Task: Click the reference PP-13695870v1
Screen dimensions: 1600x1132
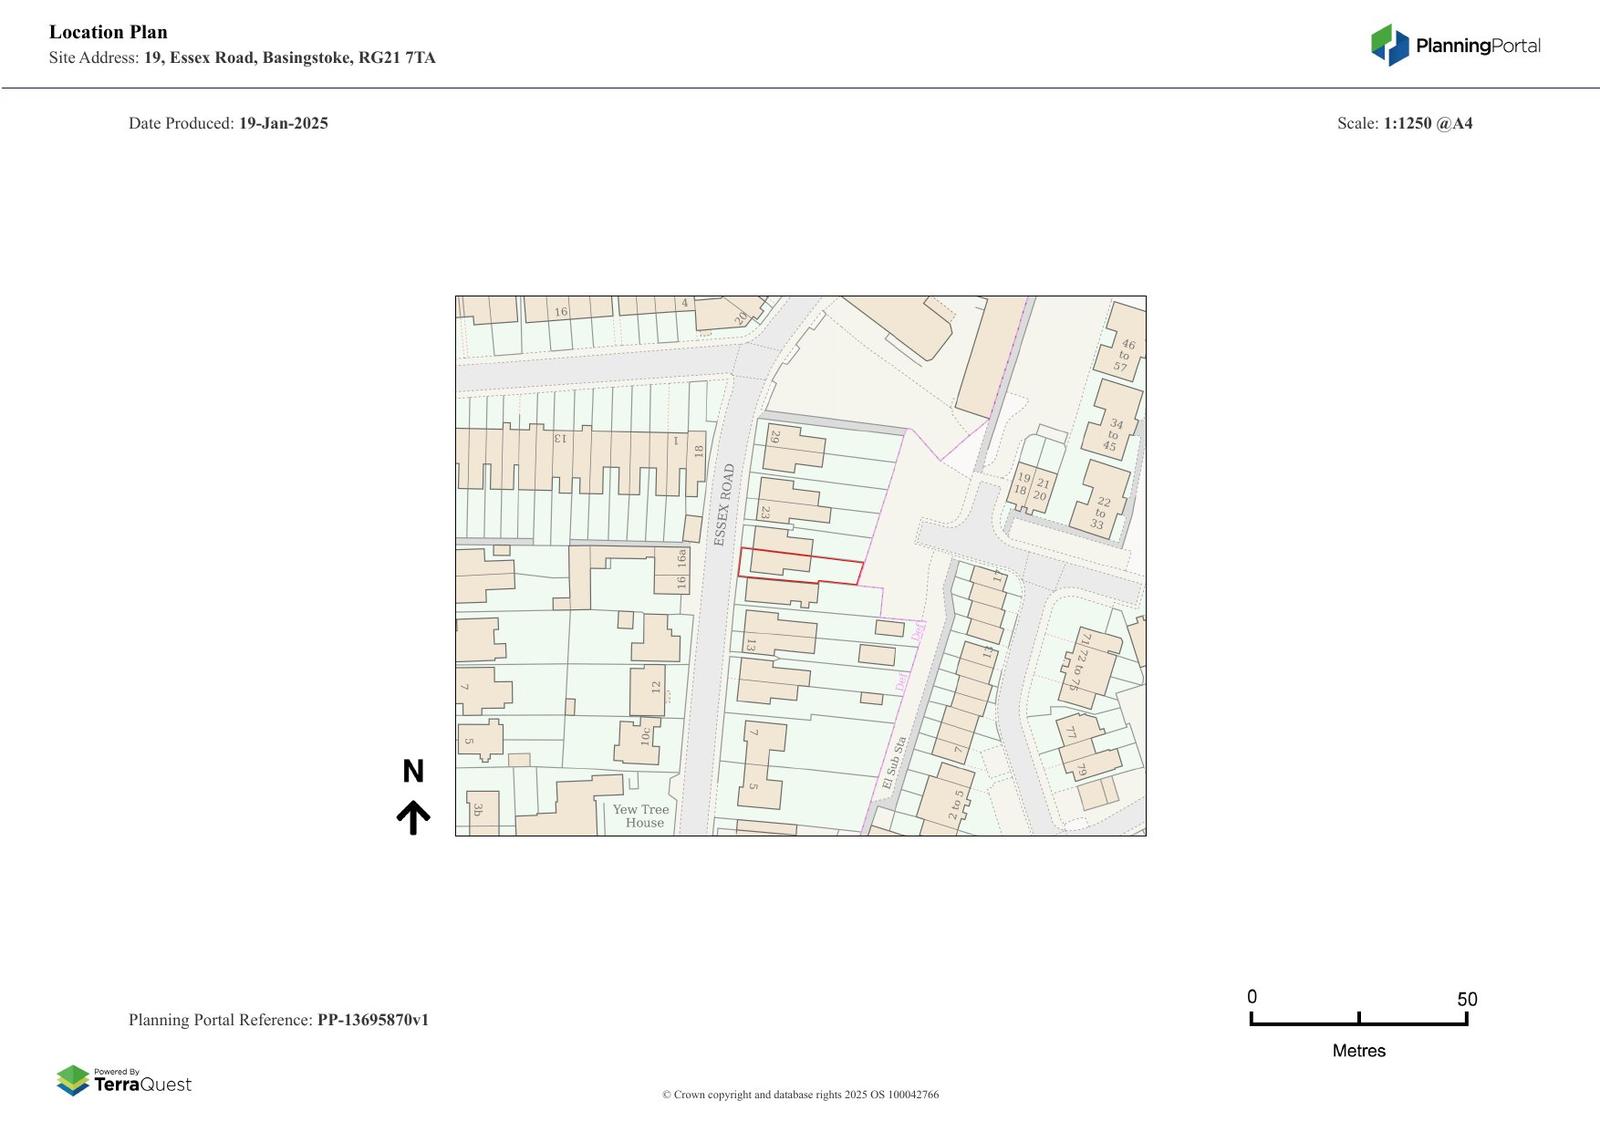Action: (373, 1020)
